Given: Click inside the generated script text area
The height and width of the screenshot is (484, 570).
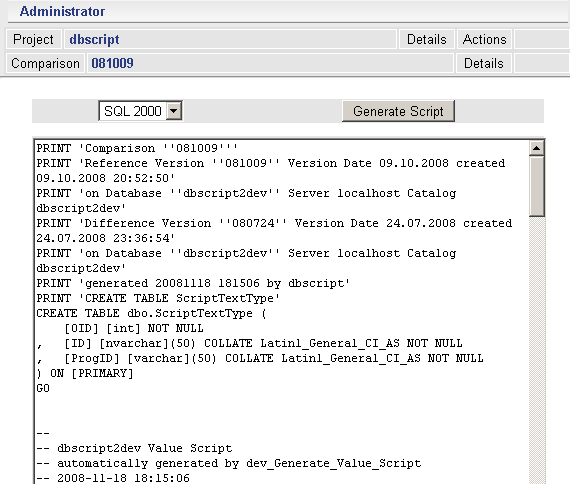Looking at the screenshot, I should click(282, 312).
